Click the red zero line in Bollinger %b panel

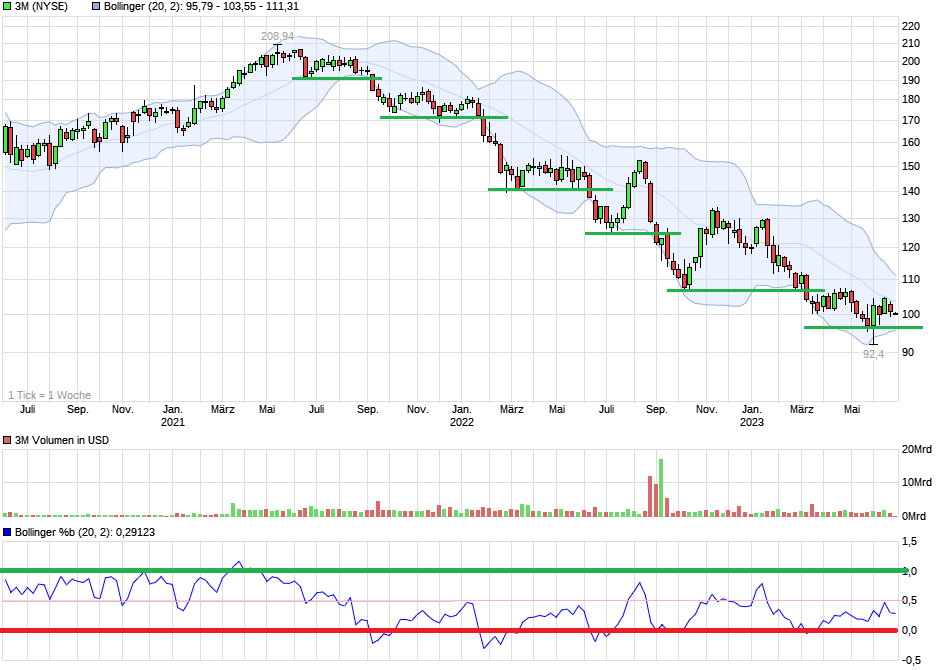tap(450, 630)
